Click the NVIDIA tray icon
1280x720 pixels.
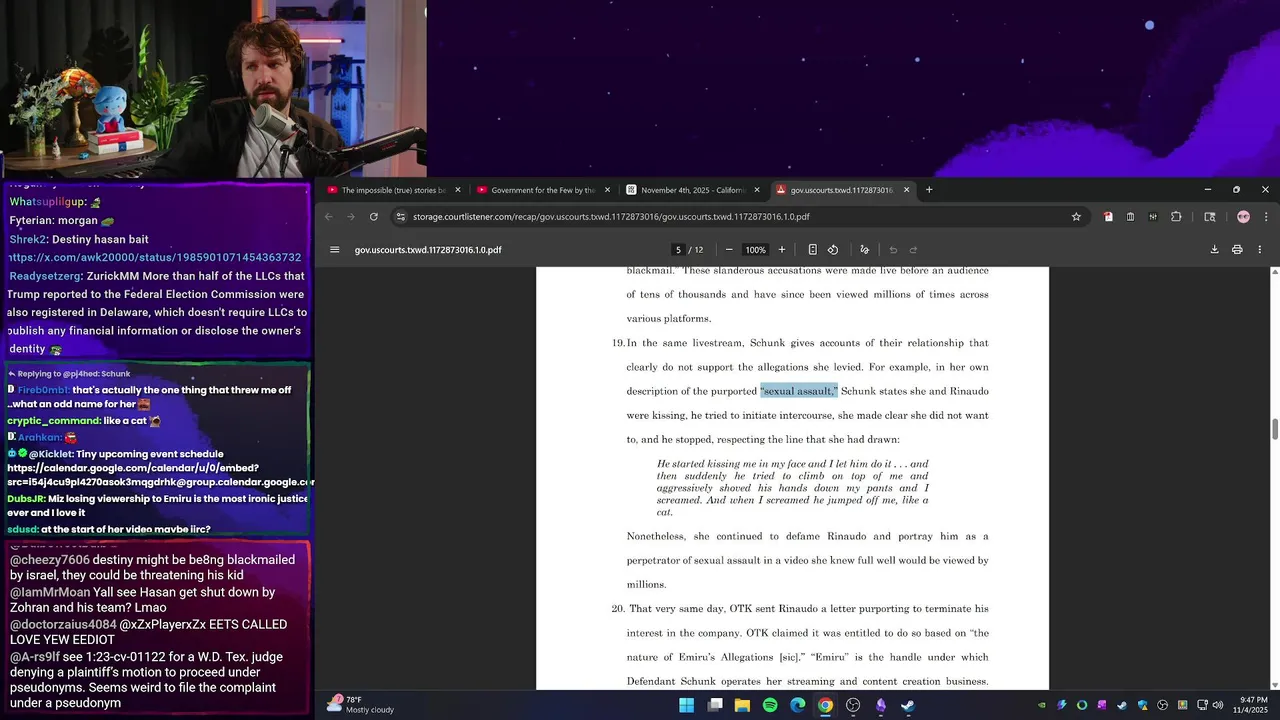coord(1042,705)
